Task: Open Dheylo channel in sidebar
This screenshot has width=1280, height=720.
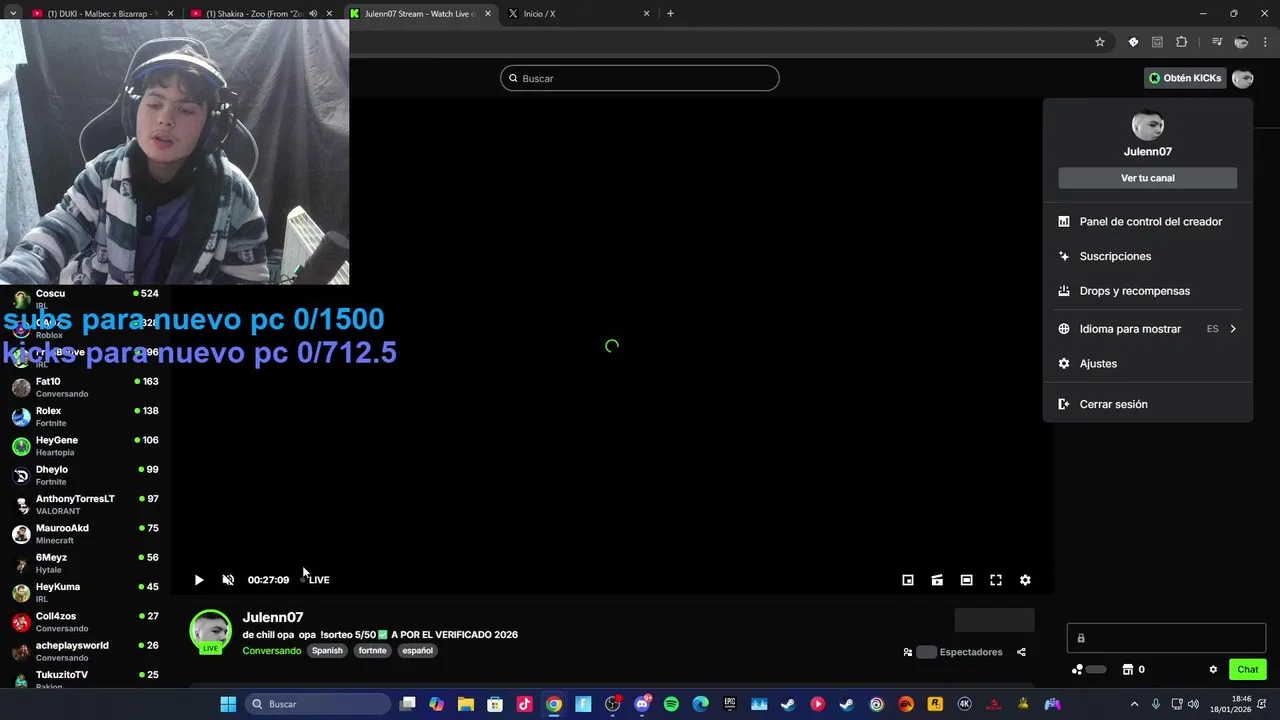Action: click(85, 475)
